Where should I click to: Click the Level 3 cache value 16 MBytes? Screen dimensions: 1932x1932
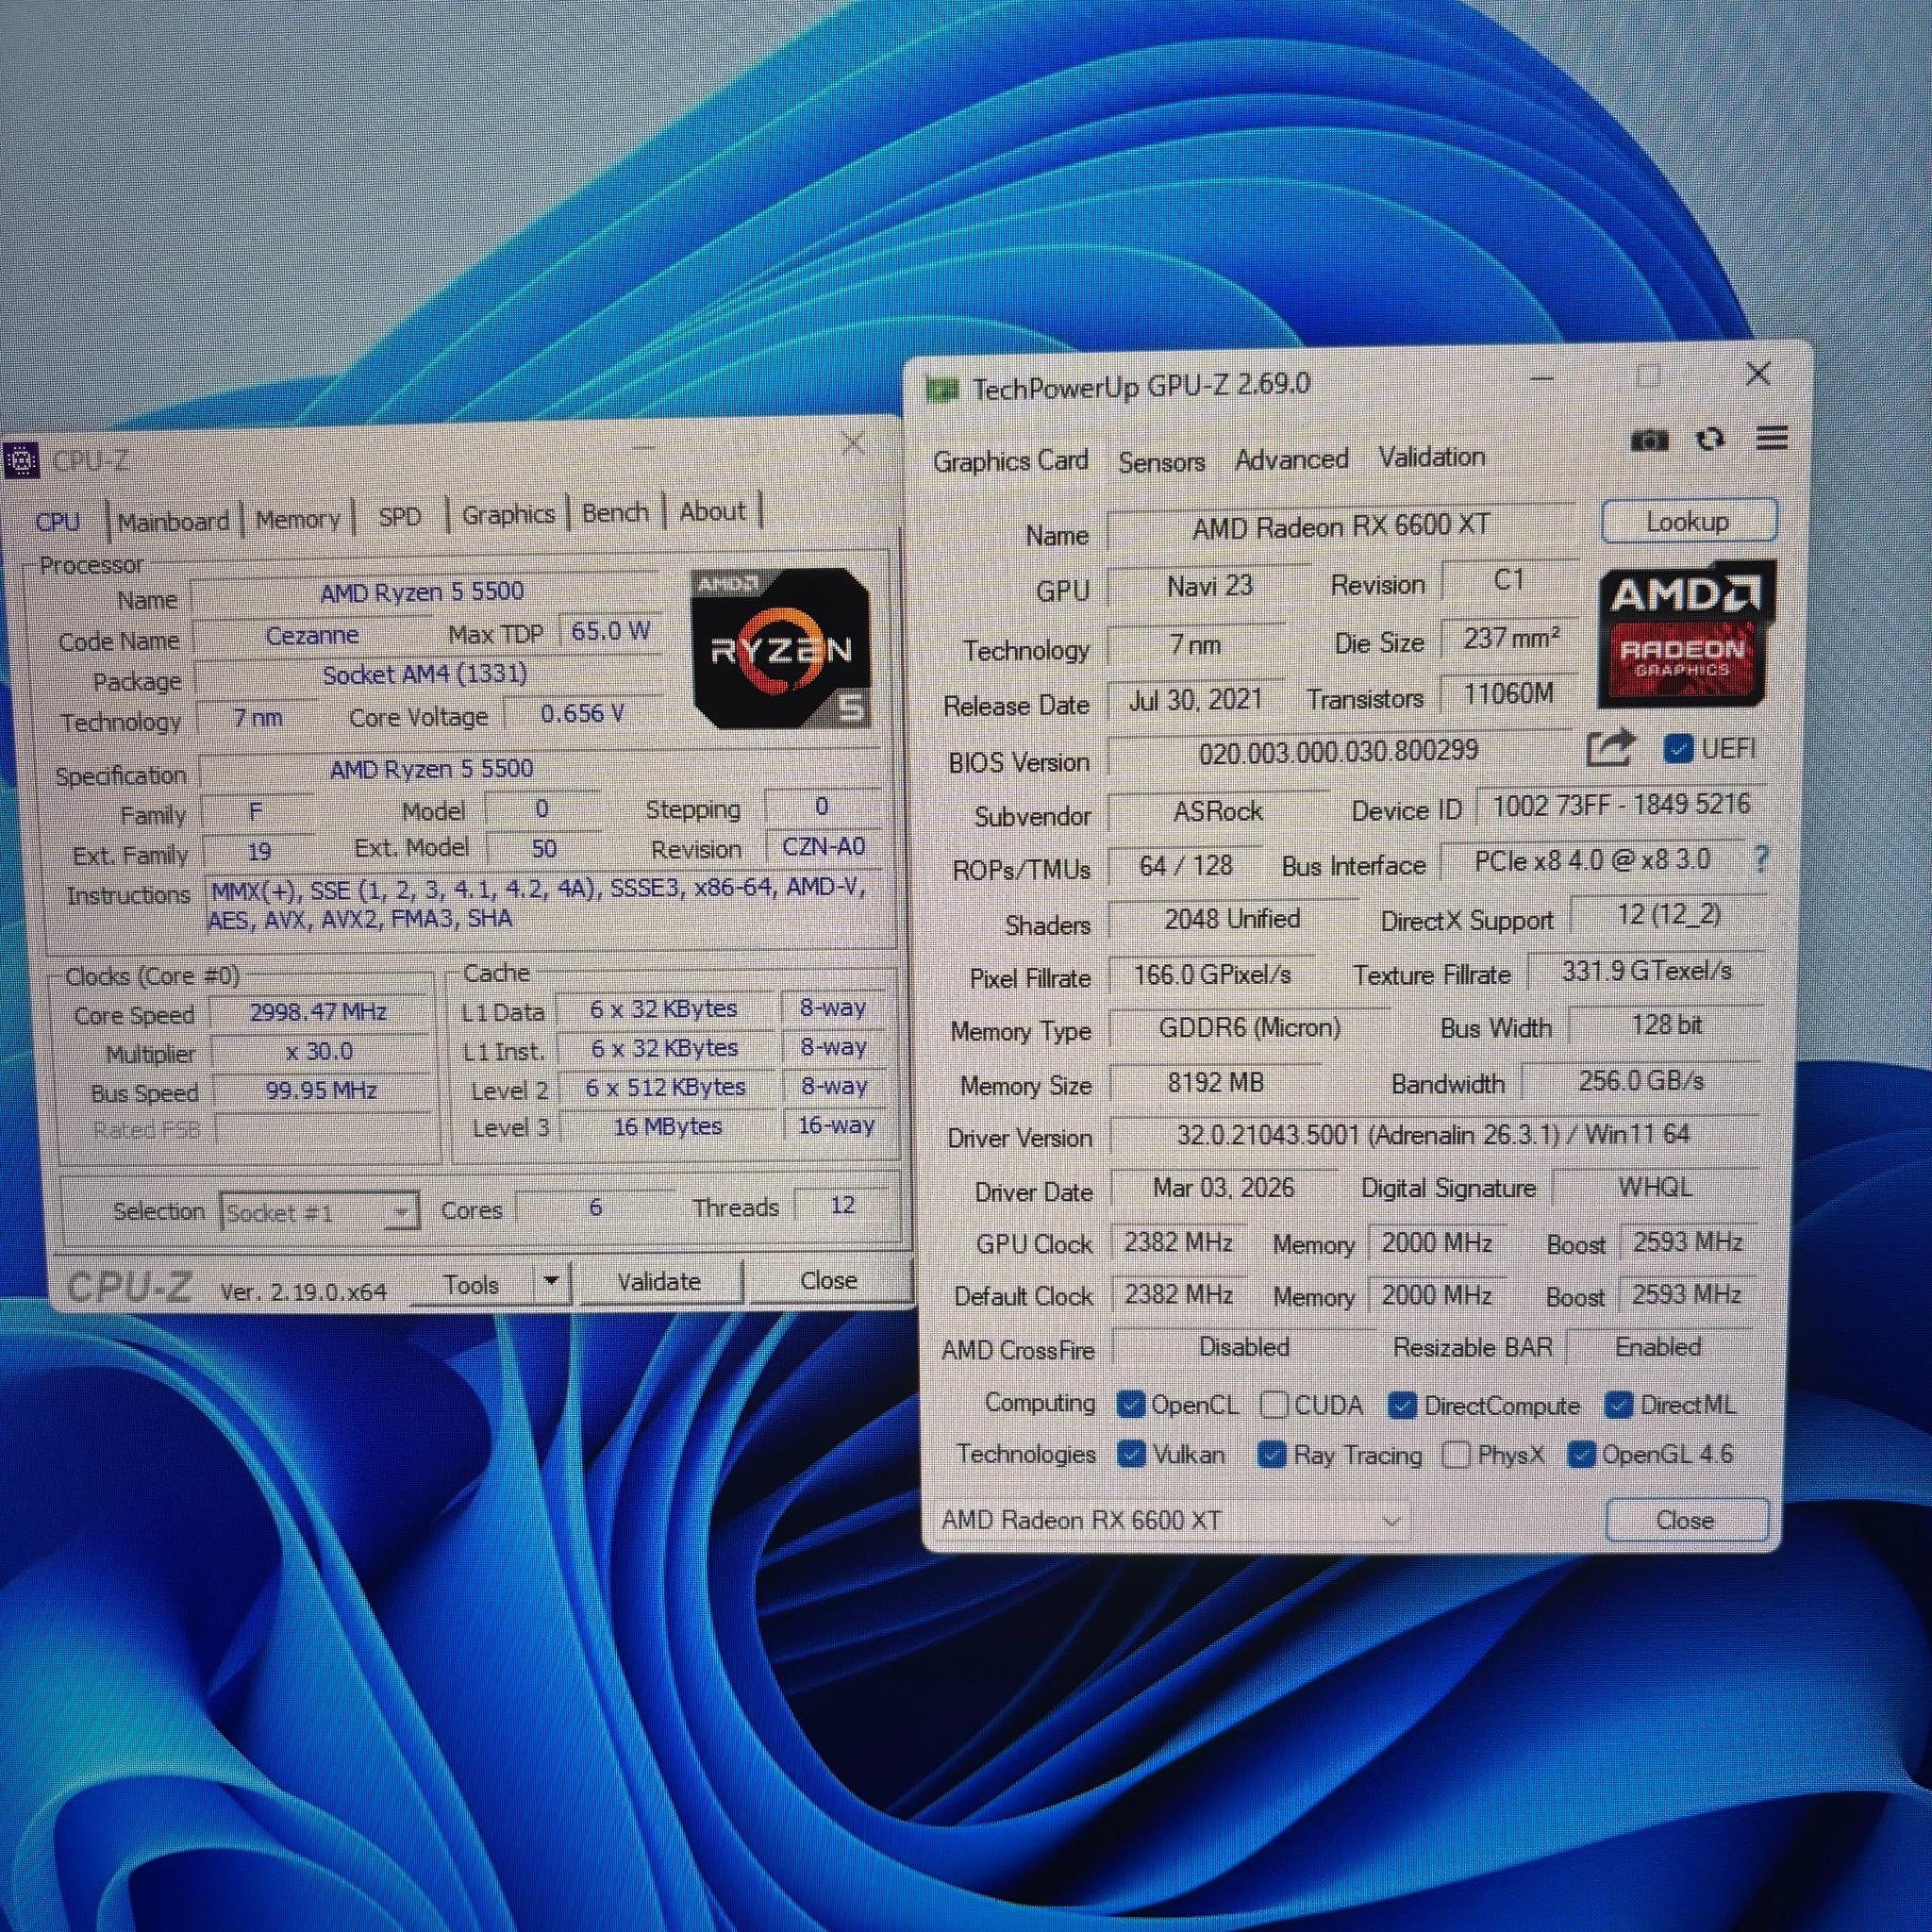[668, 1127]
